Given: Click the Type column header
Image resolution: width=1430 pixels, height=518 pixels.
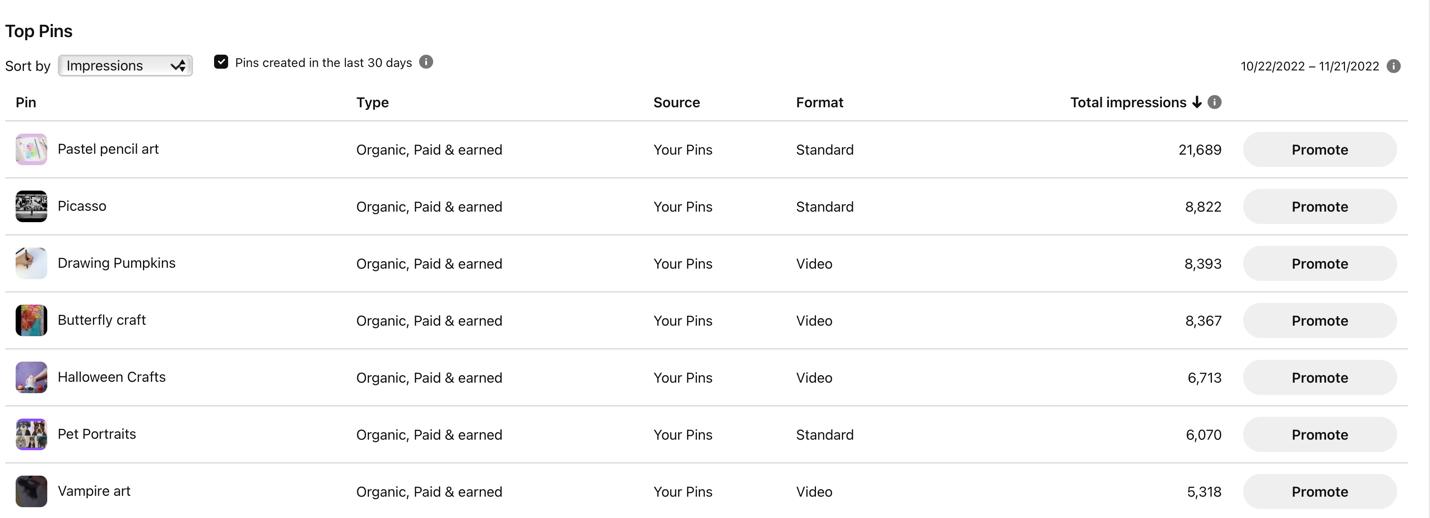Looking at the screenshot, I should [372, 102].
